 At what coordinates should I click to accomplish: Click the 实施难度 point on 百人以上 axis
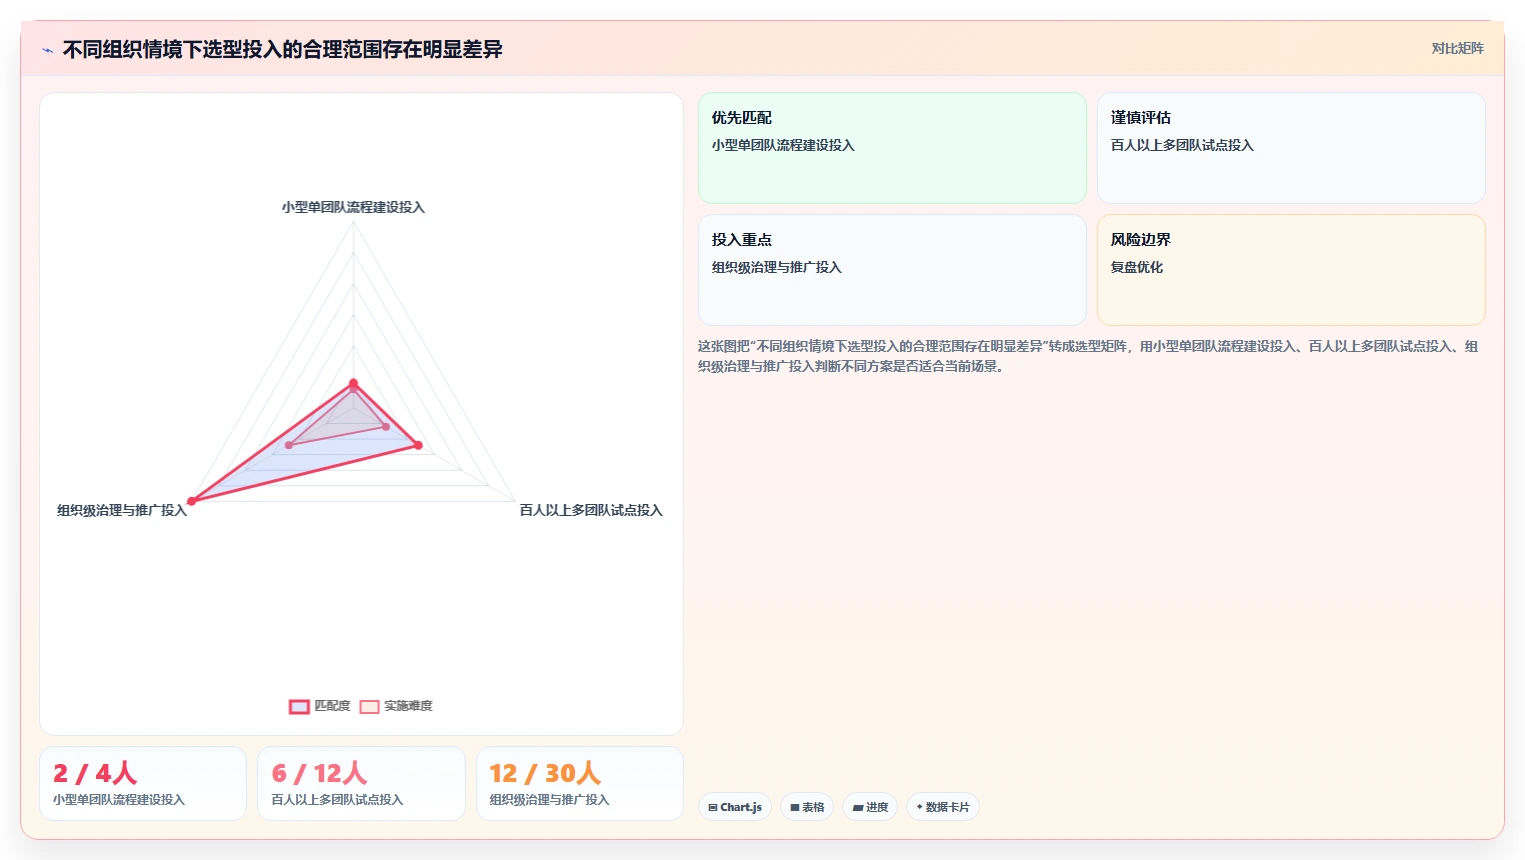(x=386, y=427)
